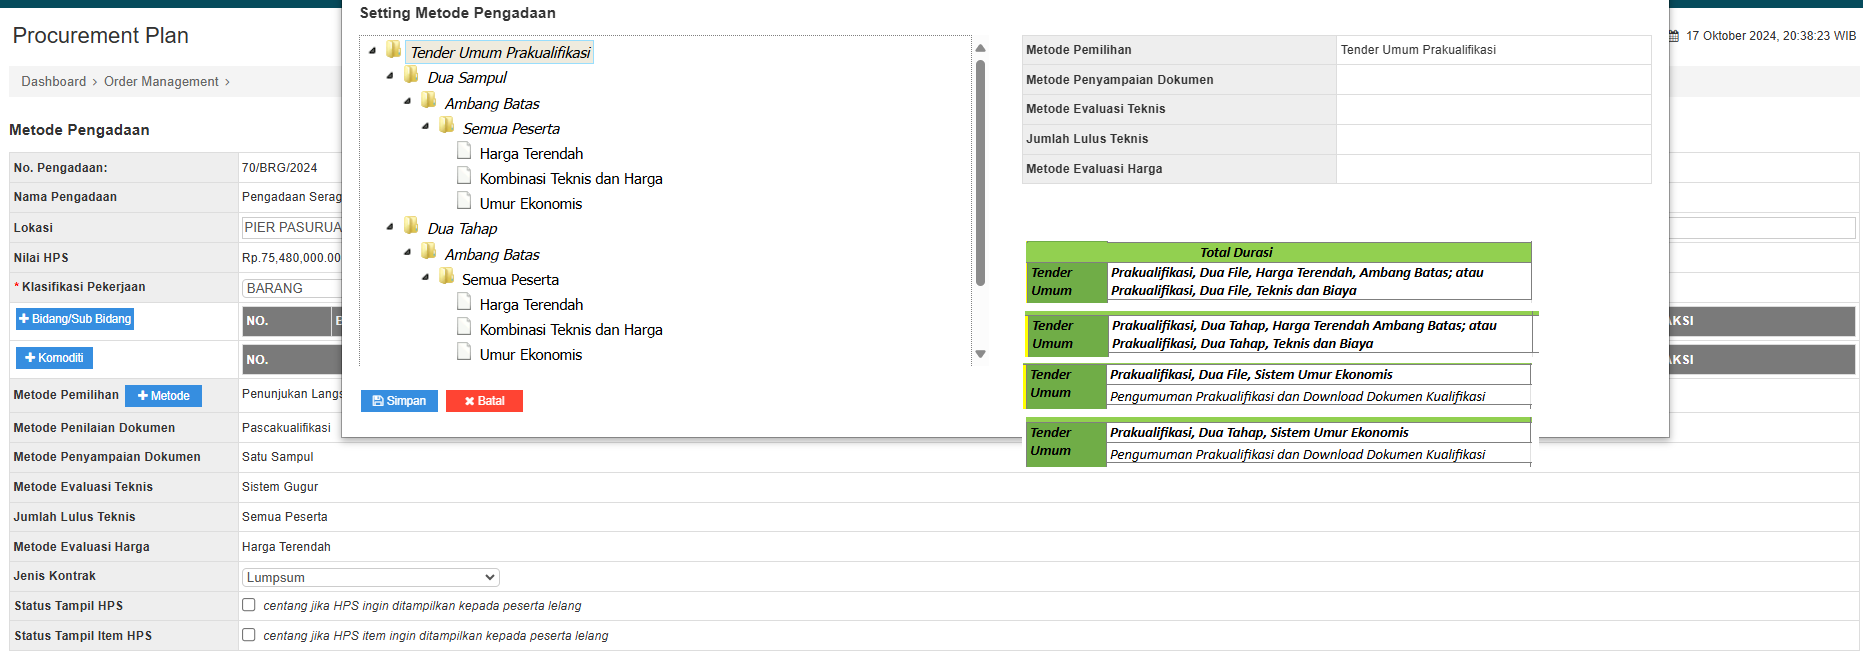Click the Rp.75,480,000.00 HPS value
The width and height of the screenshot is (1863, 651).
(291, 258)
